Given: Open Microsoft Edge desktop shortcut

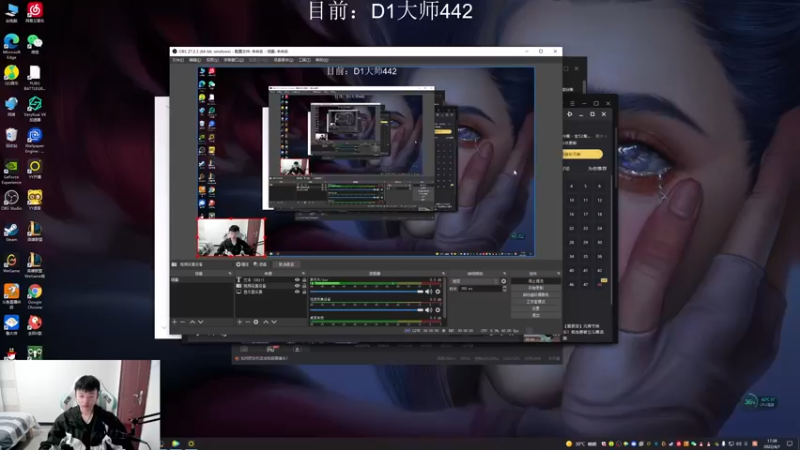Looking at the screenshot, I should coord(11,45).
